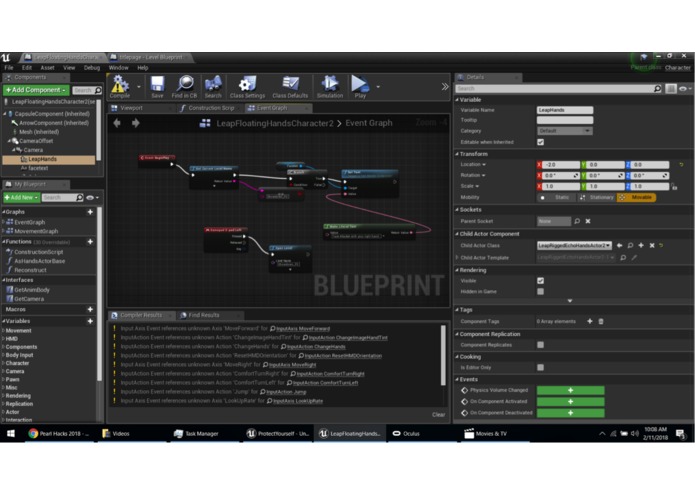Open InputAction Jump link
The height and width of the screenshot is (494, 695).
click(x=286, y=392)
